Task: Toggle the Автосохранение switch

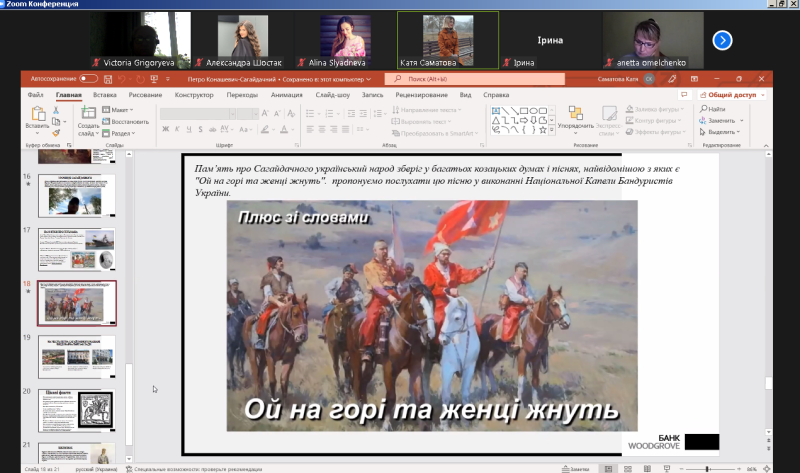Action: click(88, 79)
